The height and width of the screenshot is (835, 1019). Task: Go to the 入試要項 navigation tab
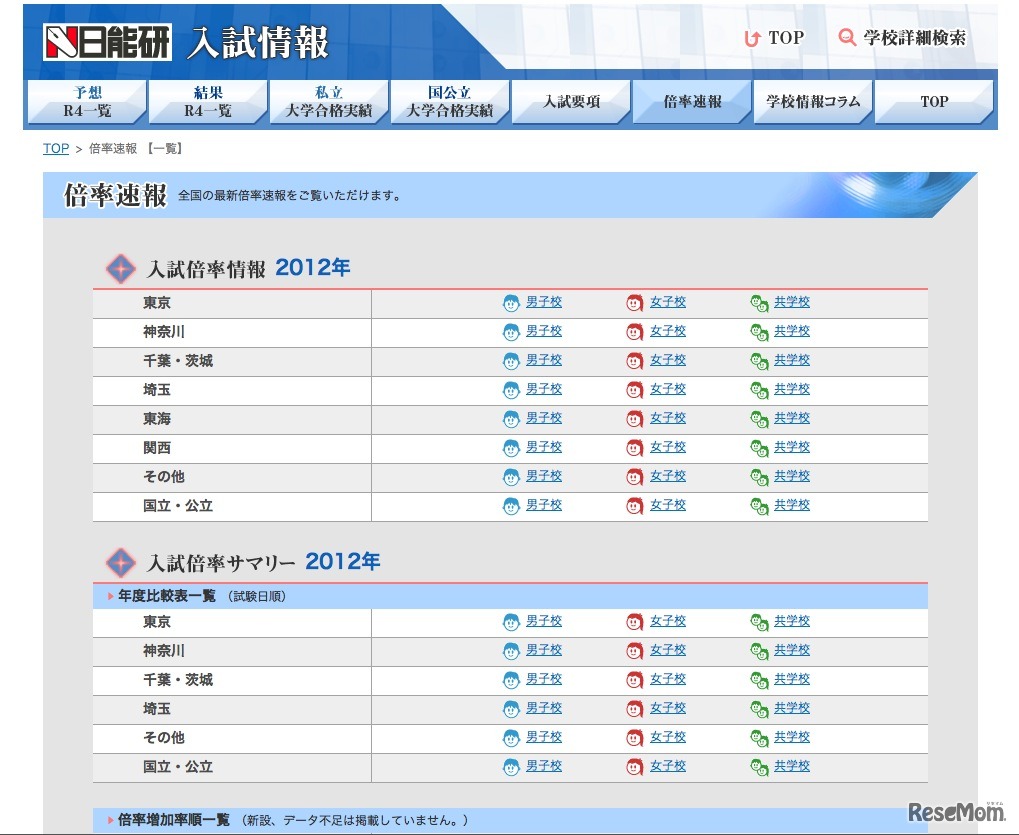coord(571,102)
